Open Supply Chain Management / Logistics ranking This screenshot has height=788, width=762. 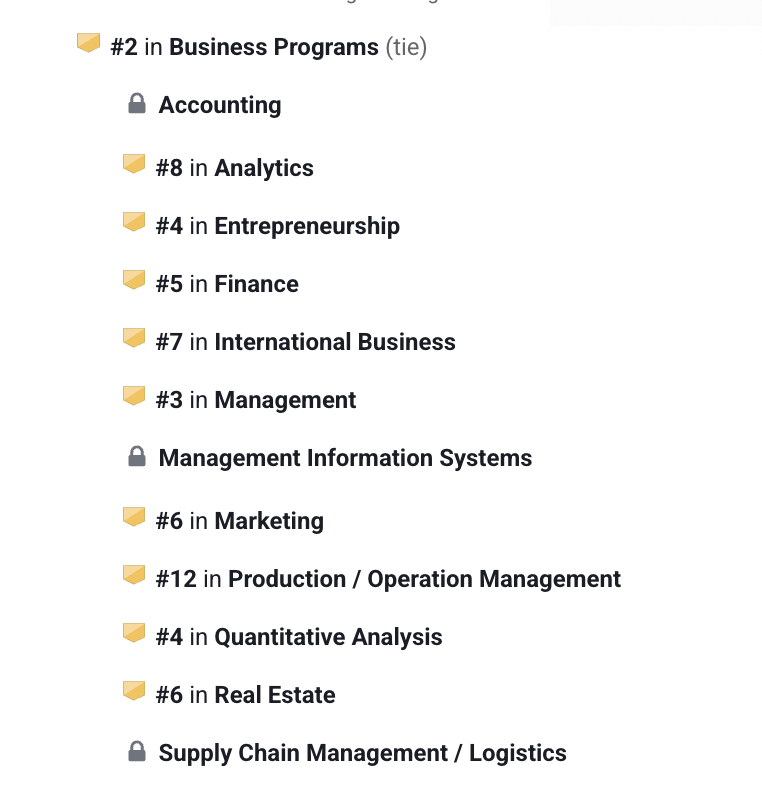(x=363, y=753)
